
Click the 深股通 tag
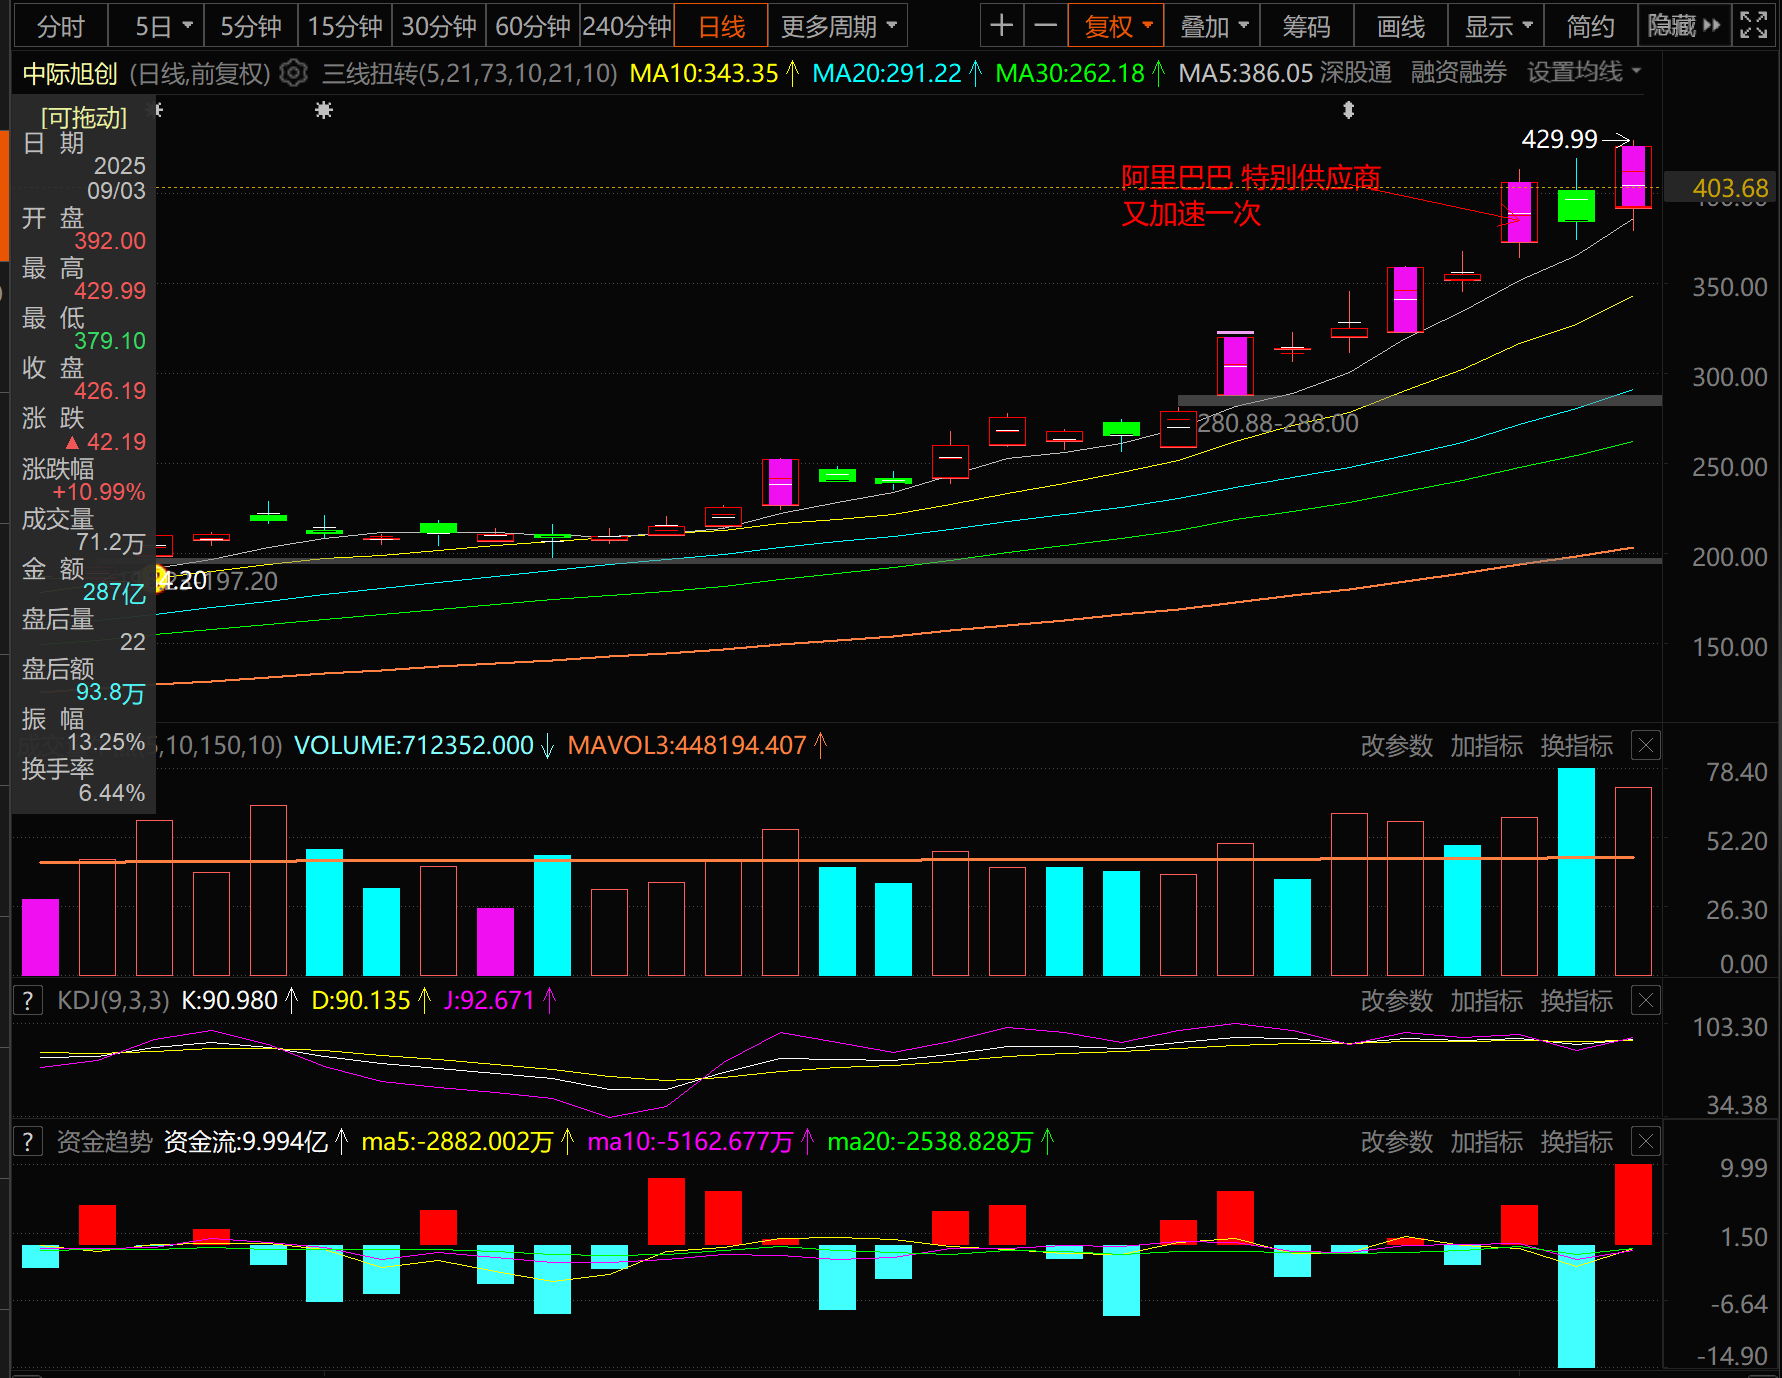point(1356,72)
